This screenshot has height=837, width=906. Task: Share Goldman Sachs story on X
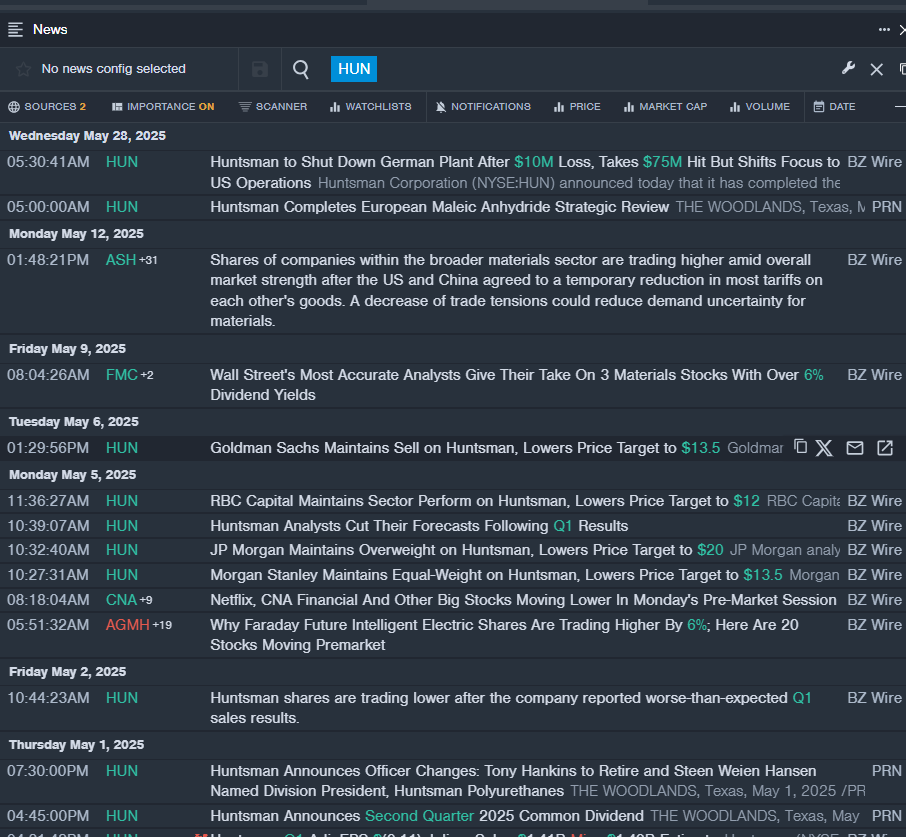pyautogui.click(x=824, y=448)
